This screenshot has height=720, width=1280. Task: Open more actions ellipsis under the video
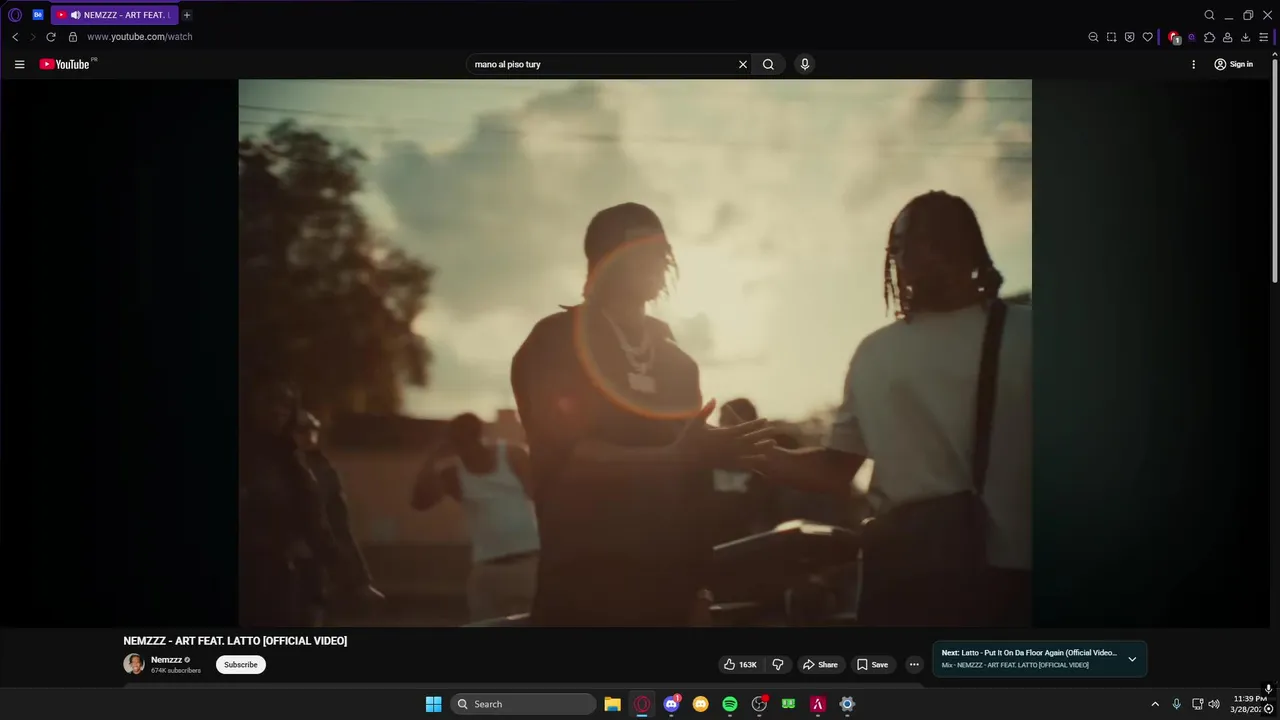(x=913, y=664)
